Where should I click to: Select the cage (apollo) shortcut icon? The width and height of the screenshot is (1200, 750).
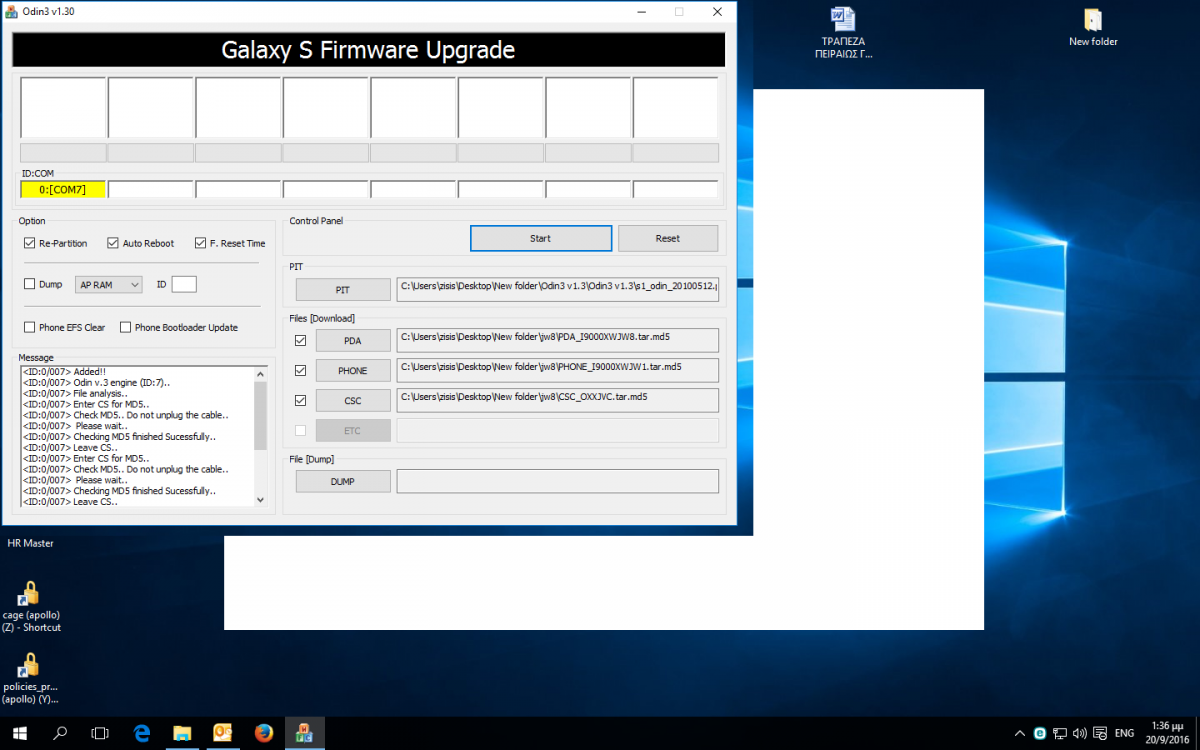(x=30, y=606)
